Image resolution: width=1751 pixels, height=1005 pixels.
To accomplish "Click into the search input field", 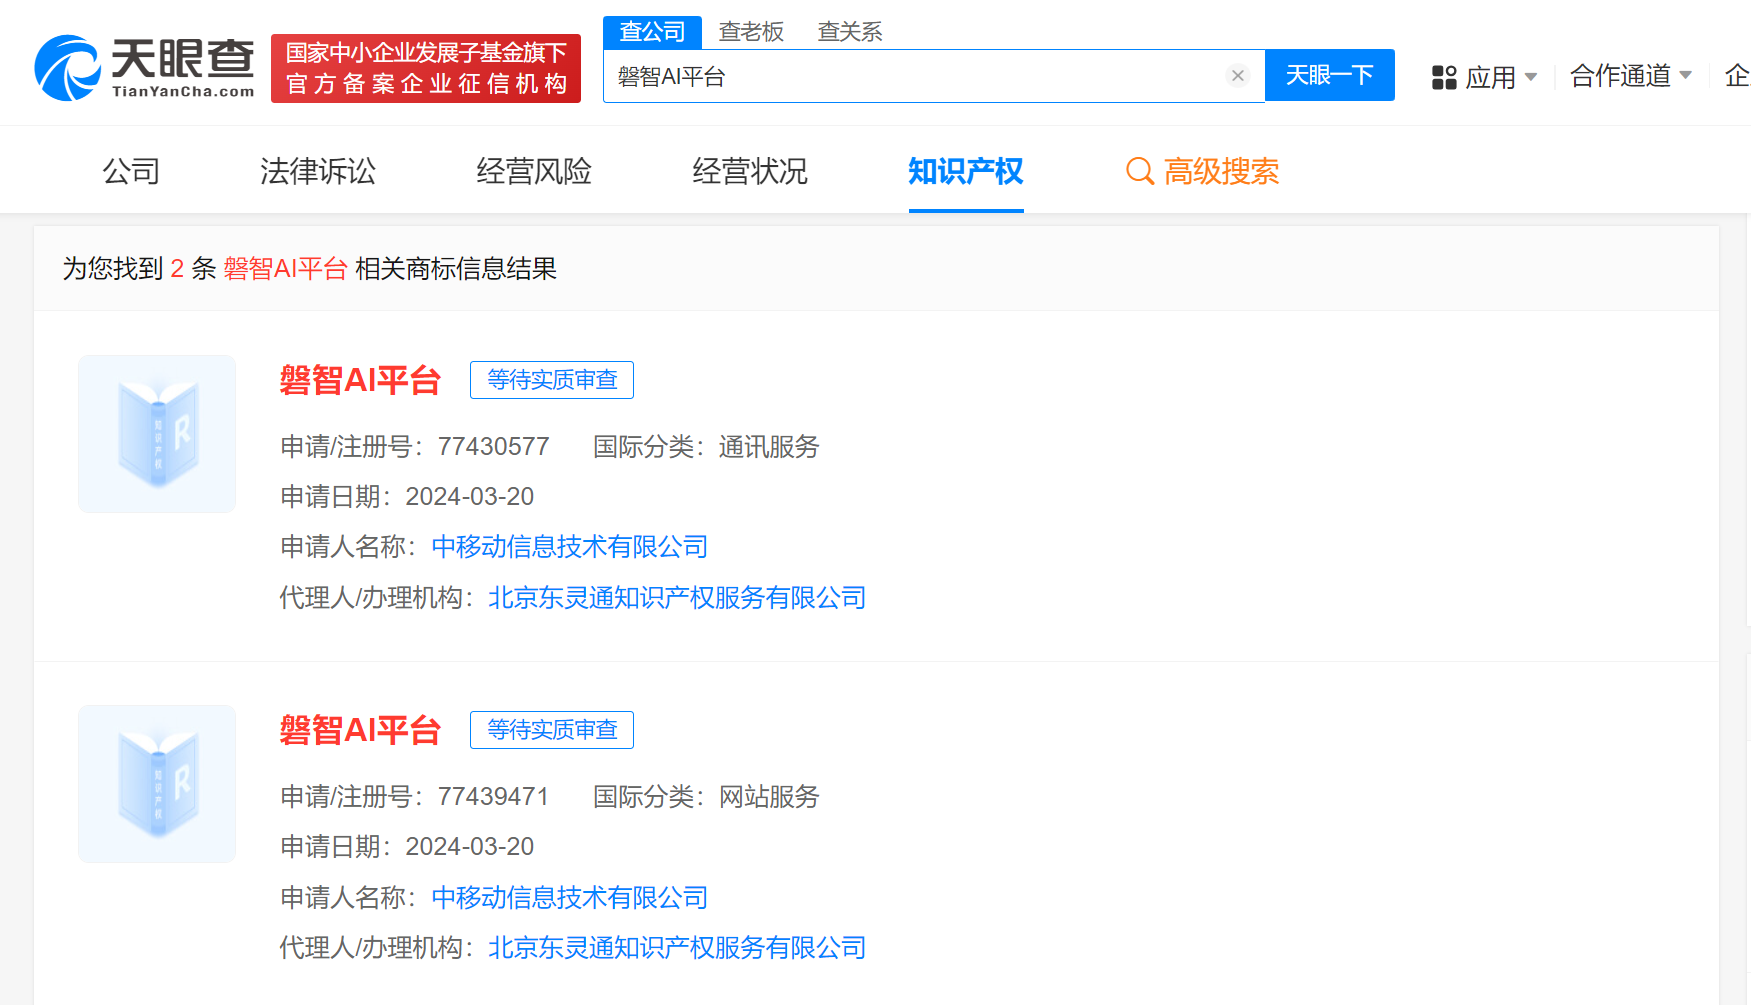I will click(915, 76).
